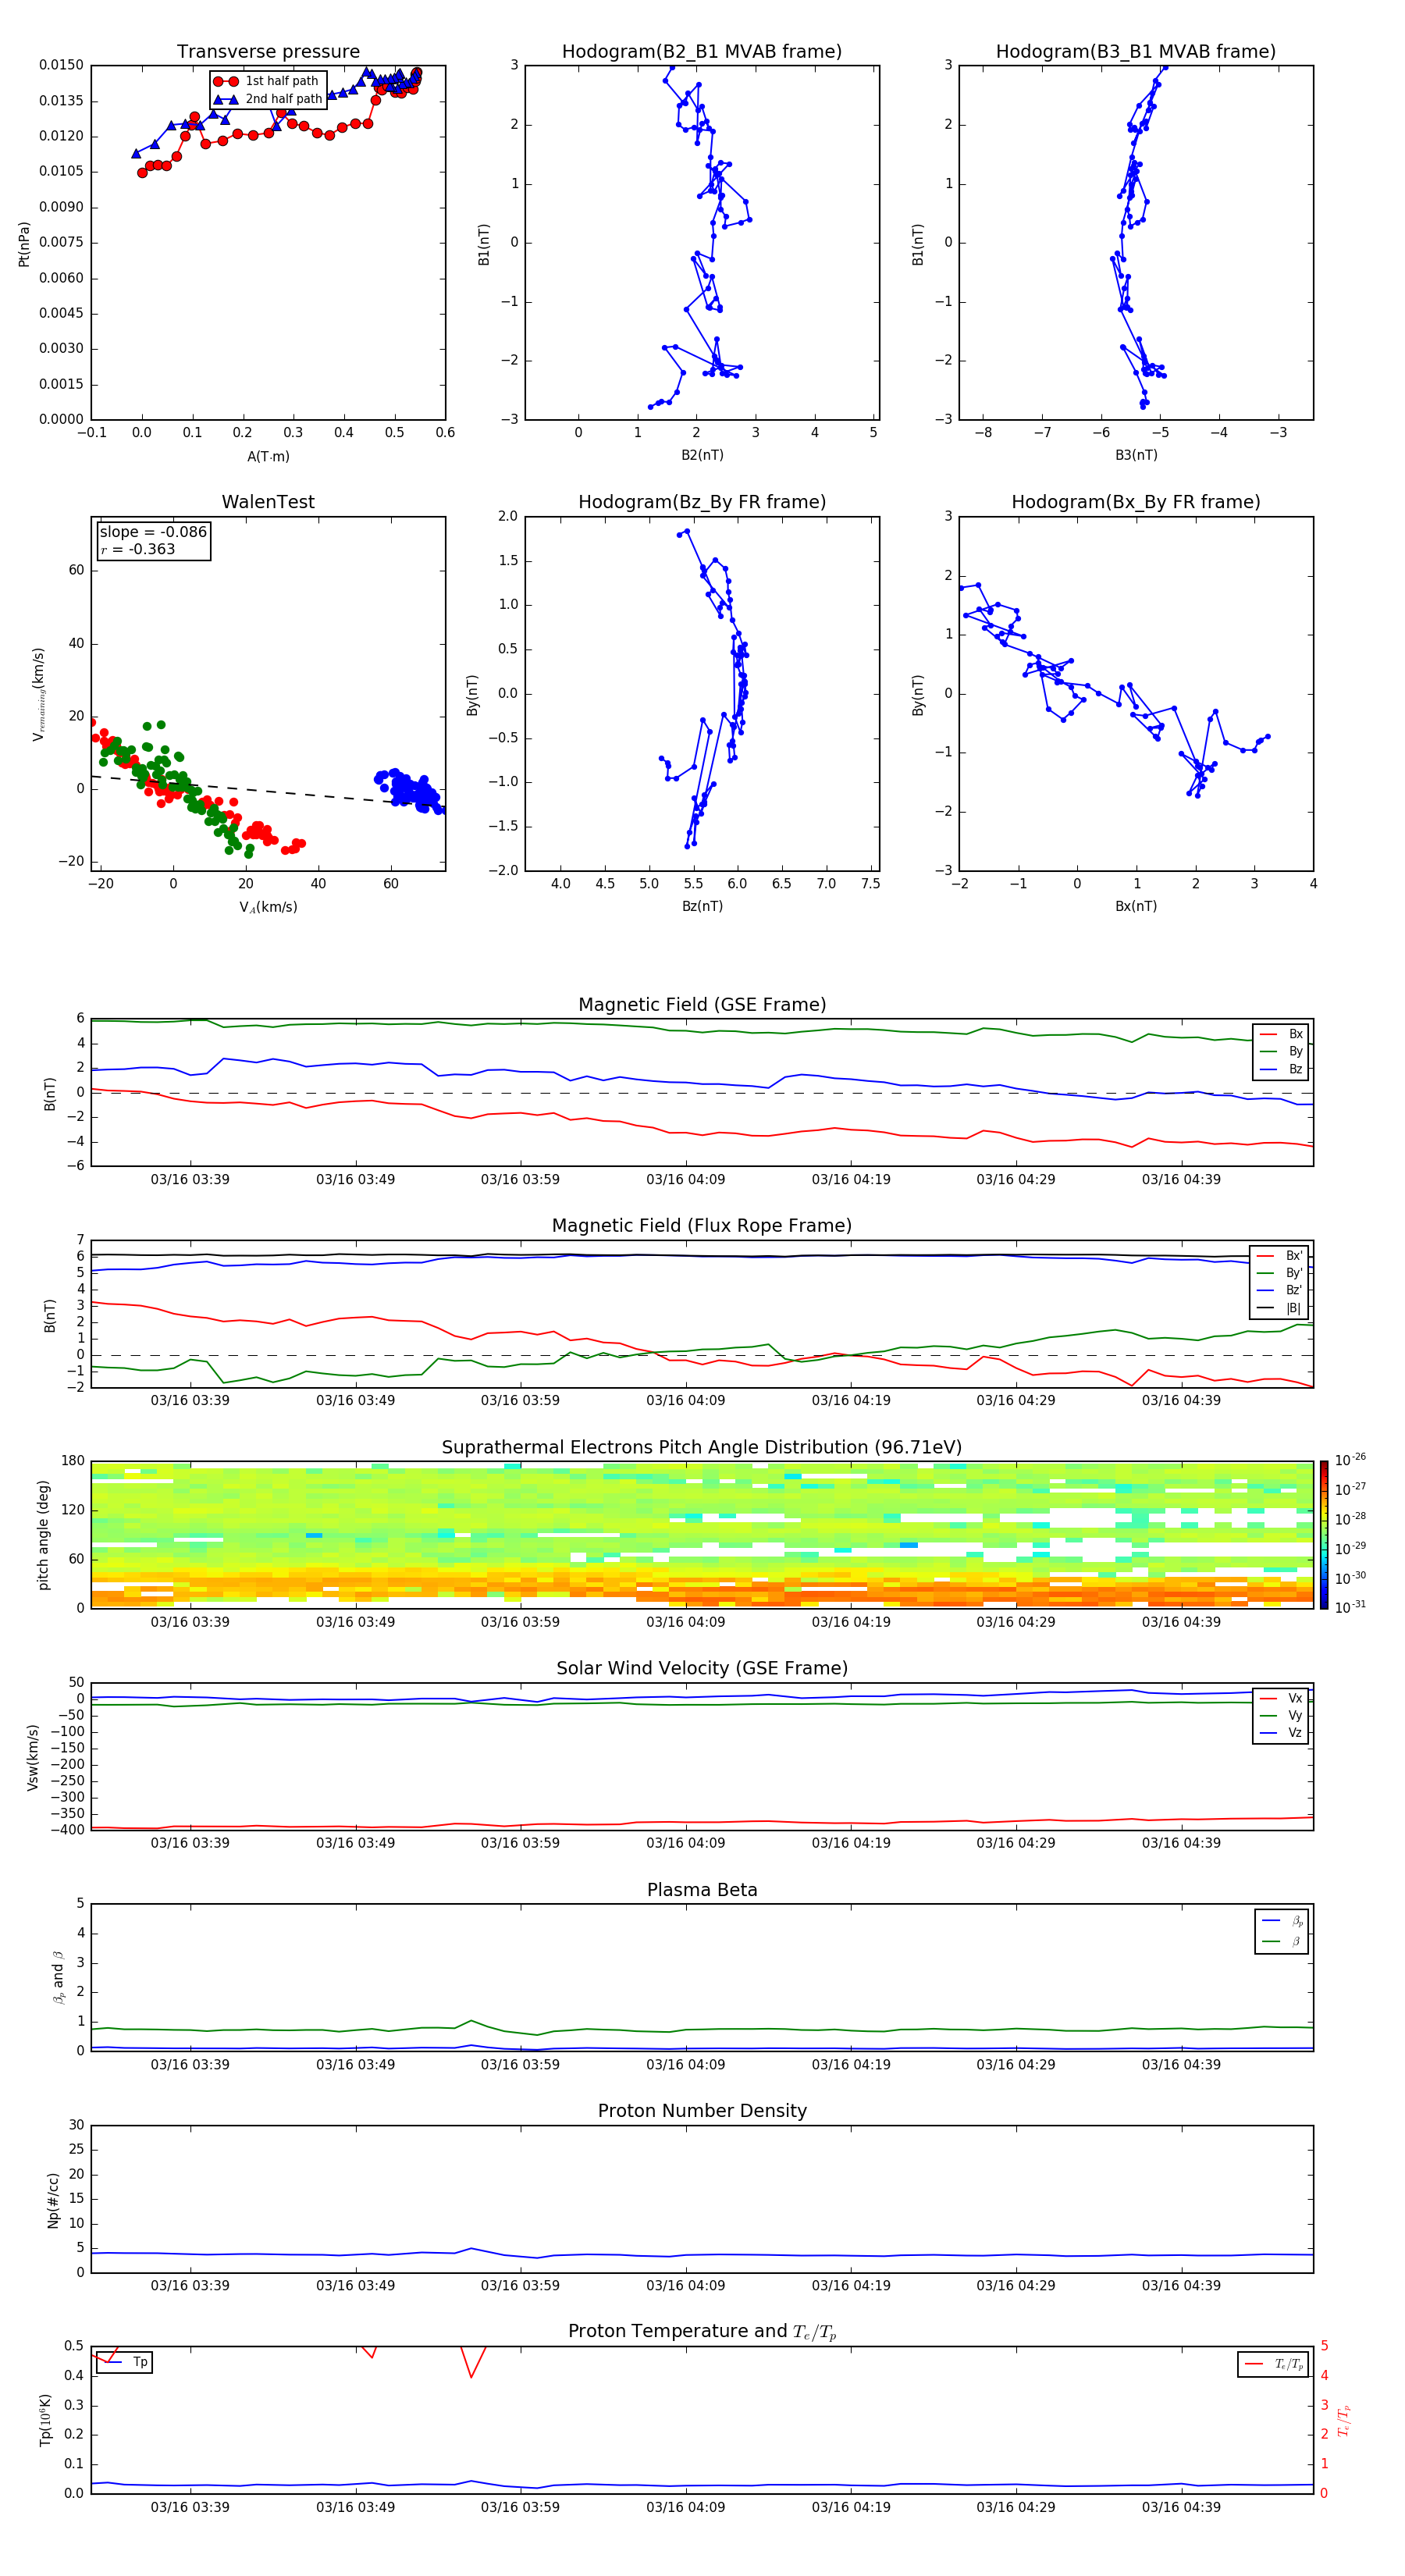Image resolution: width=1405 pixels, height=2576 pixels.
Task: Select the βp legend entry in Plasma Beta
Action: [x=1282, y=1921]
